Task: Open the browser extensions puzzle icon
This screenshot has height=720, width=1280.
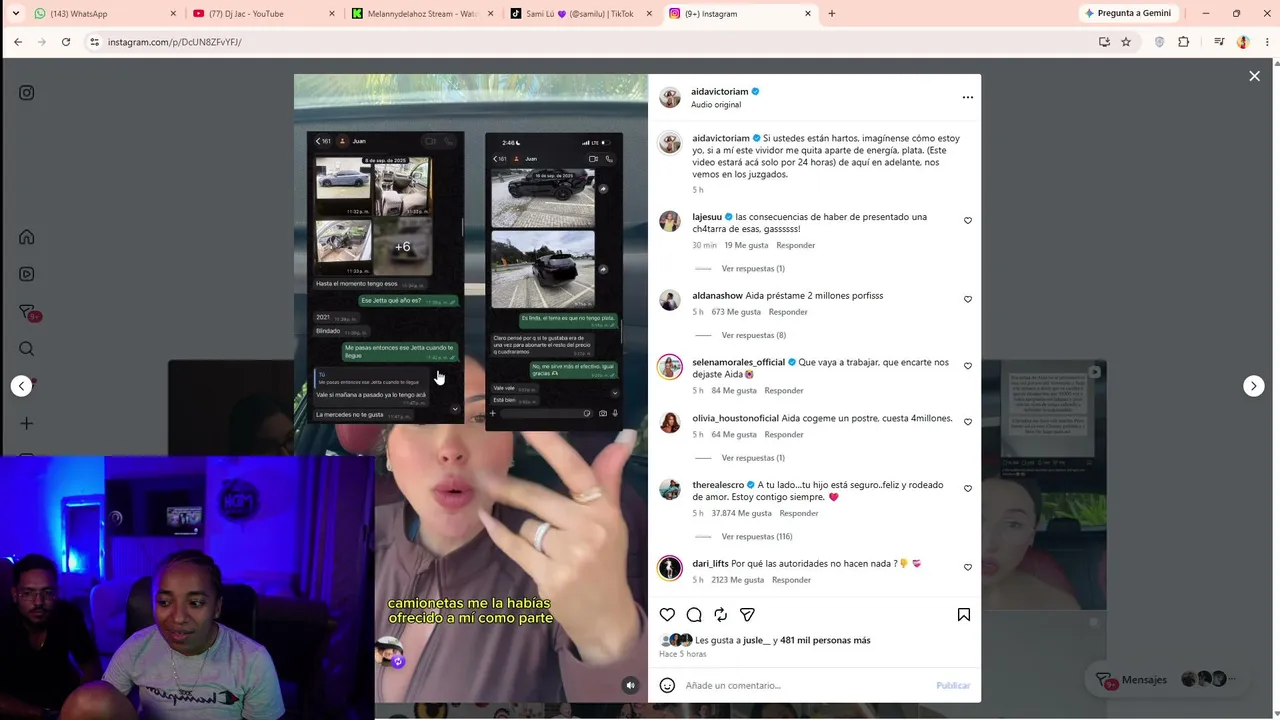Action: [1184, 42]
